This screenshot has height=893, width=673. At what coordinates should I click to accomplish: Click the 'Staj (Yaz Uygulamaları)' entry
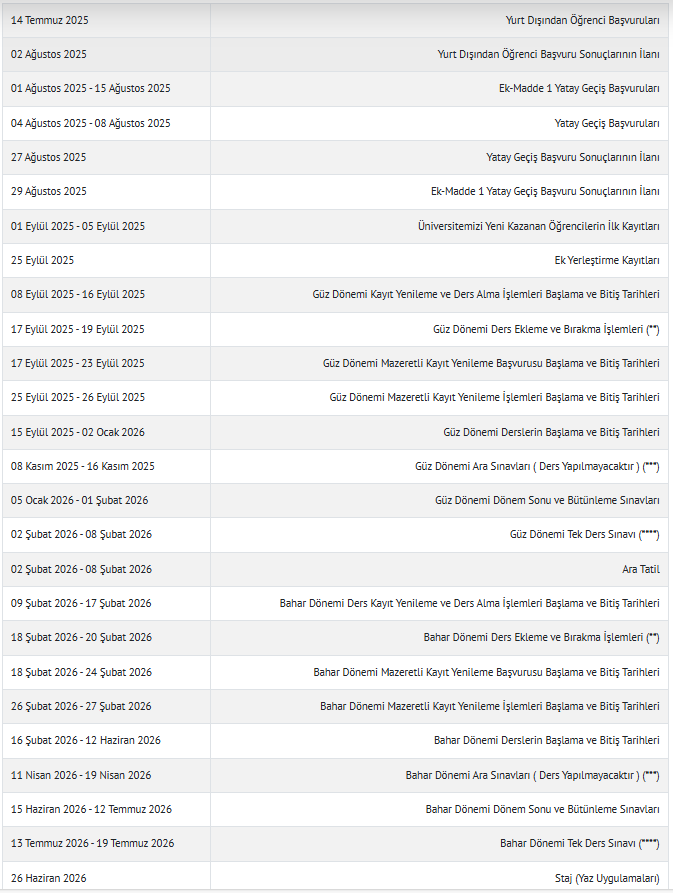pos(607,878)
